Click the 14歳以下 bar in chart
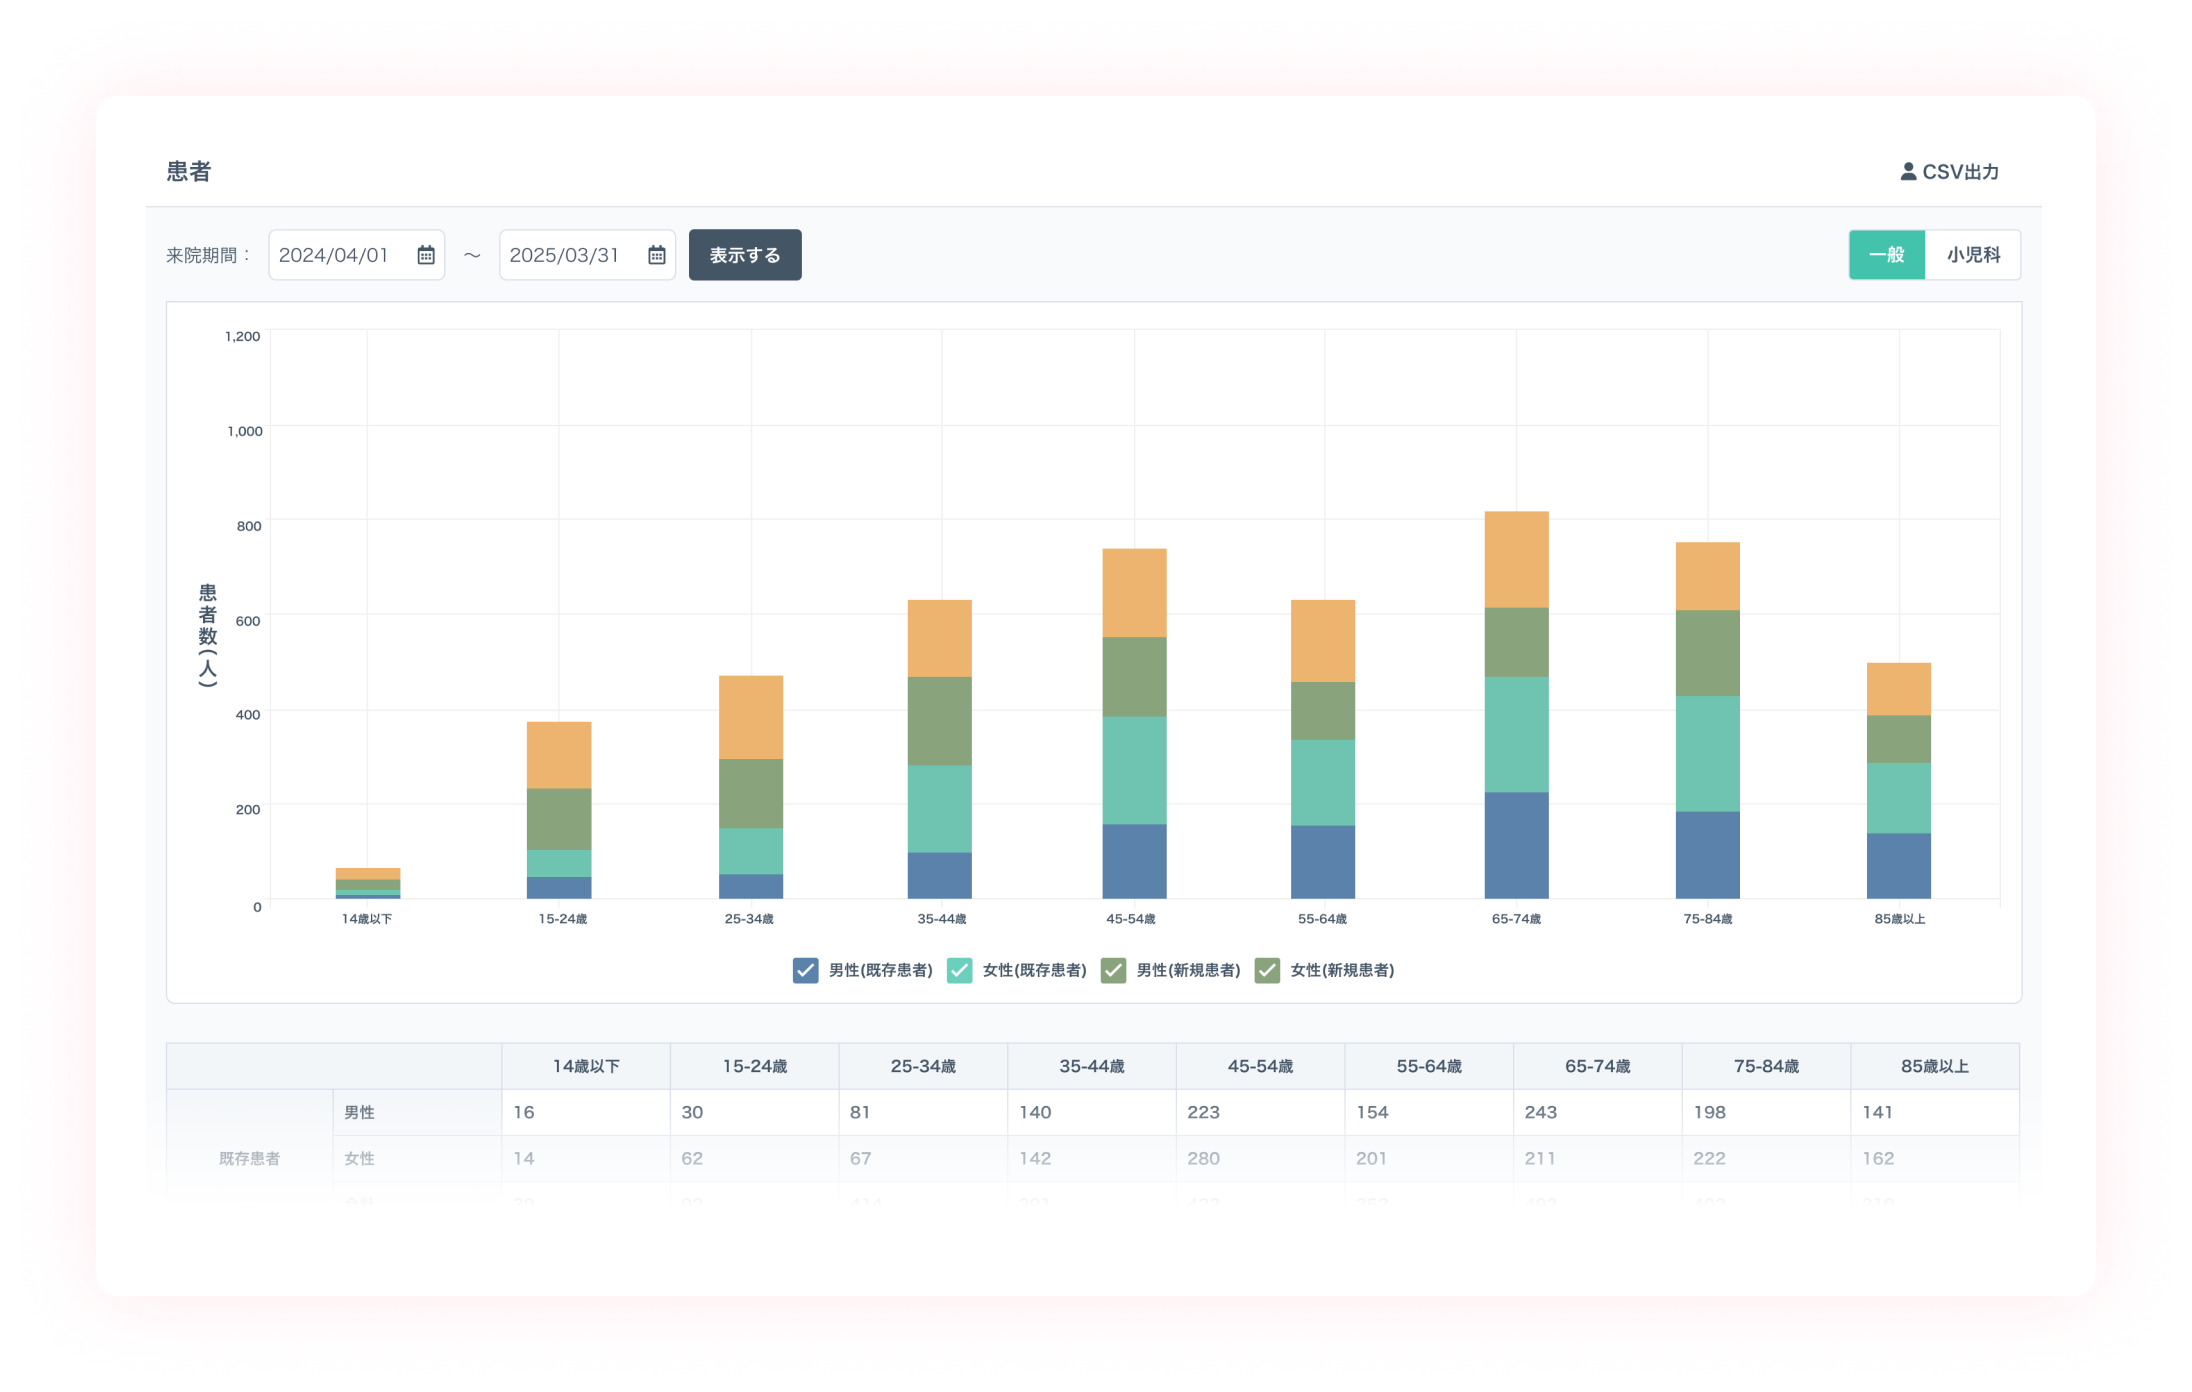This screenshot has height=1392, width=2192. click(x=367, y=882)
